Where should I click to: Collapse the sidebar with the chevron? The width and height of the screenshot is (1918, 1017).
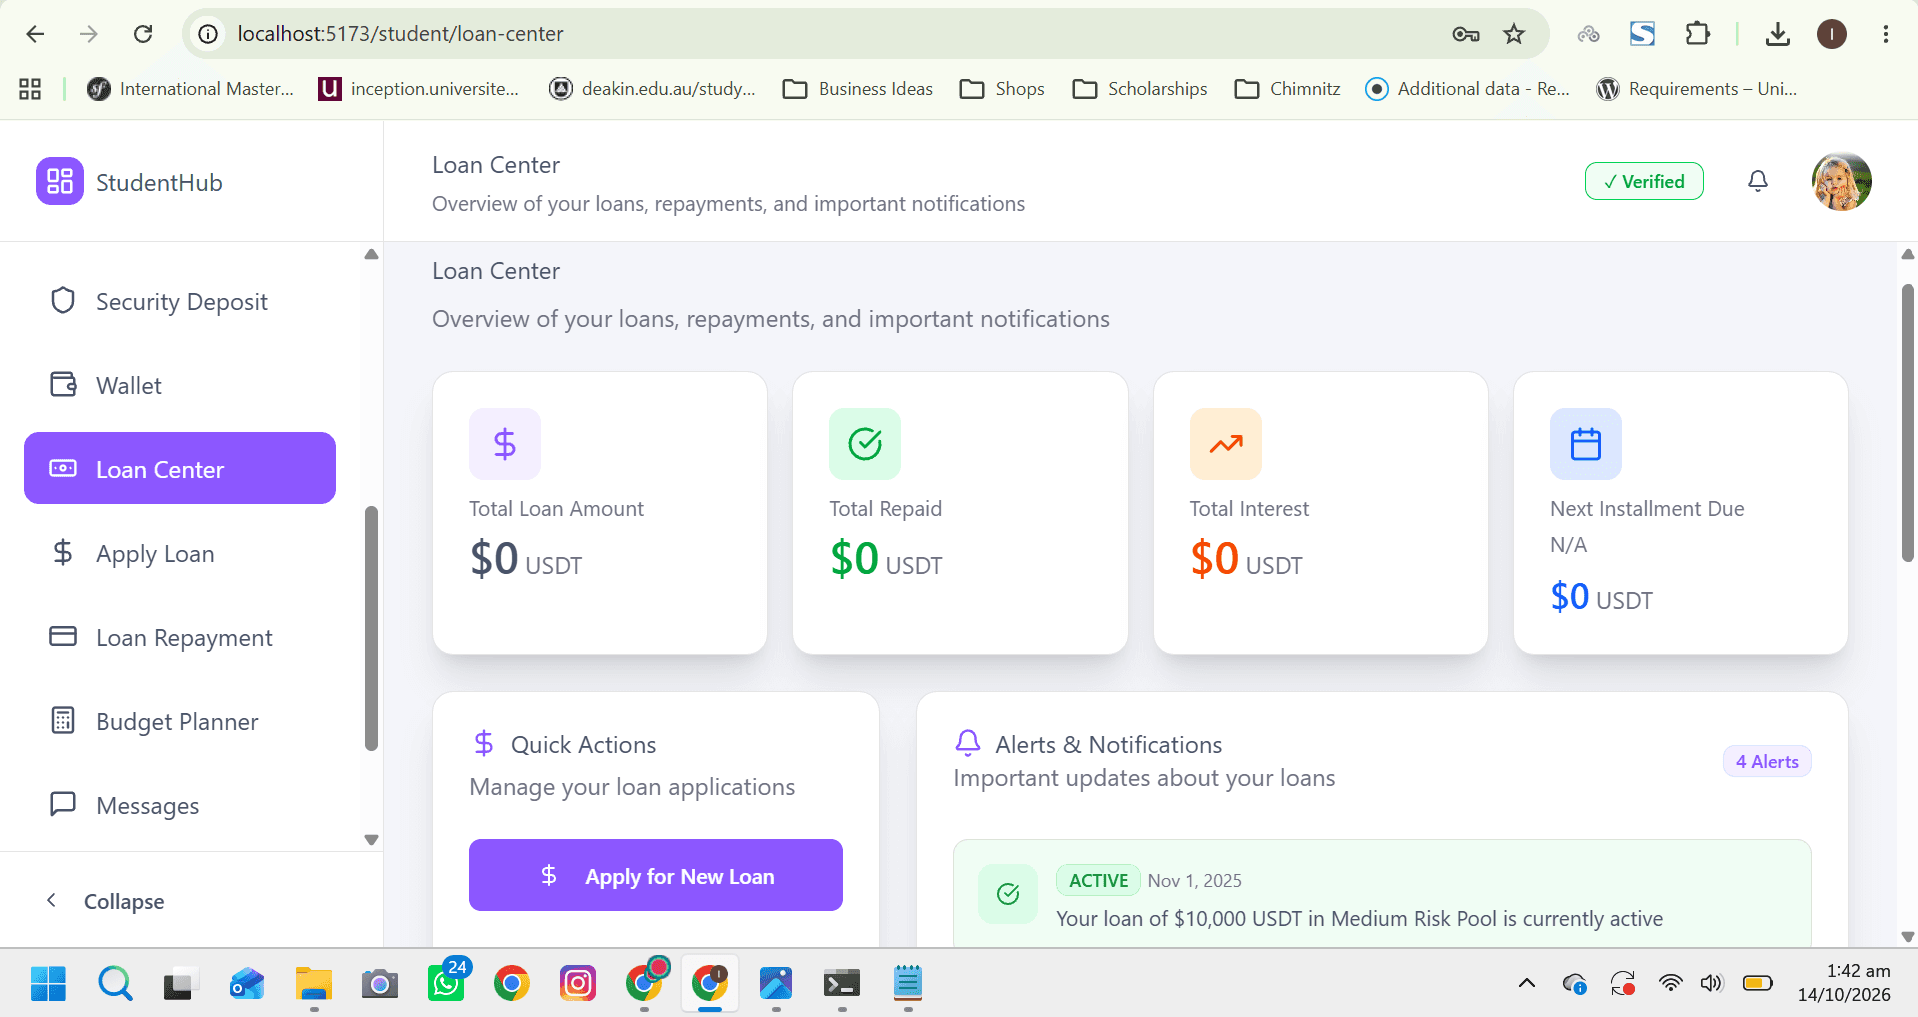(x=52, y=900)
